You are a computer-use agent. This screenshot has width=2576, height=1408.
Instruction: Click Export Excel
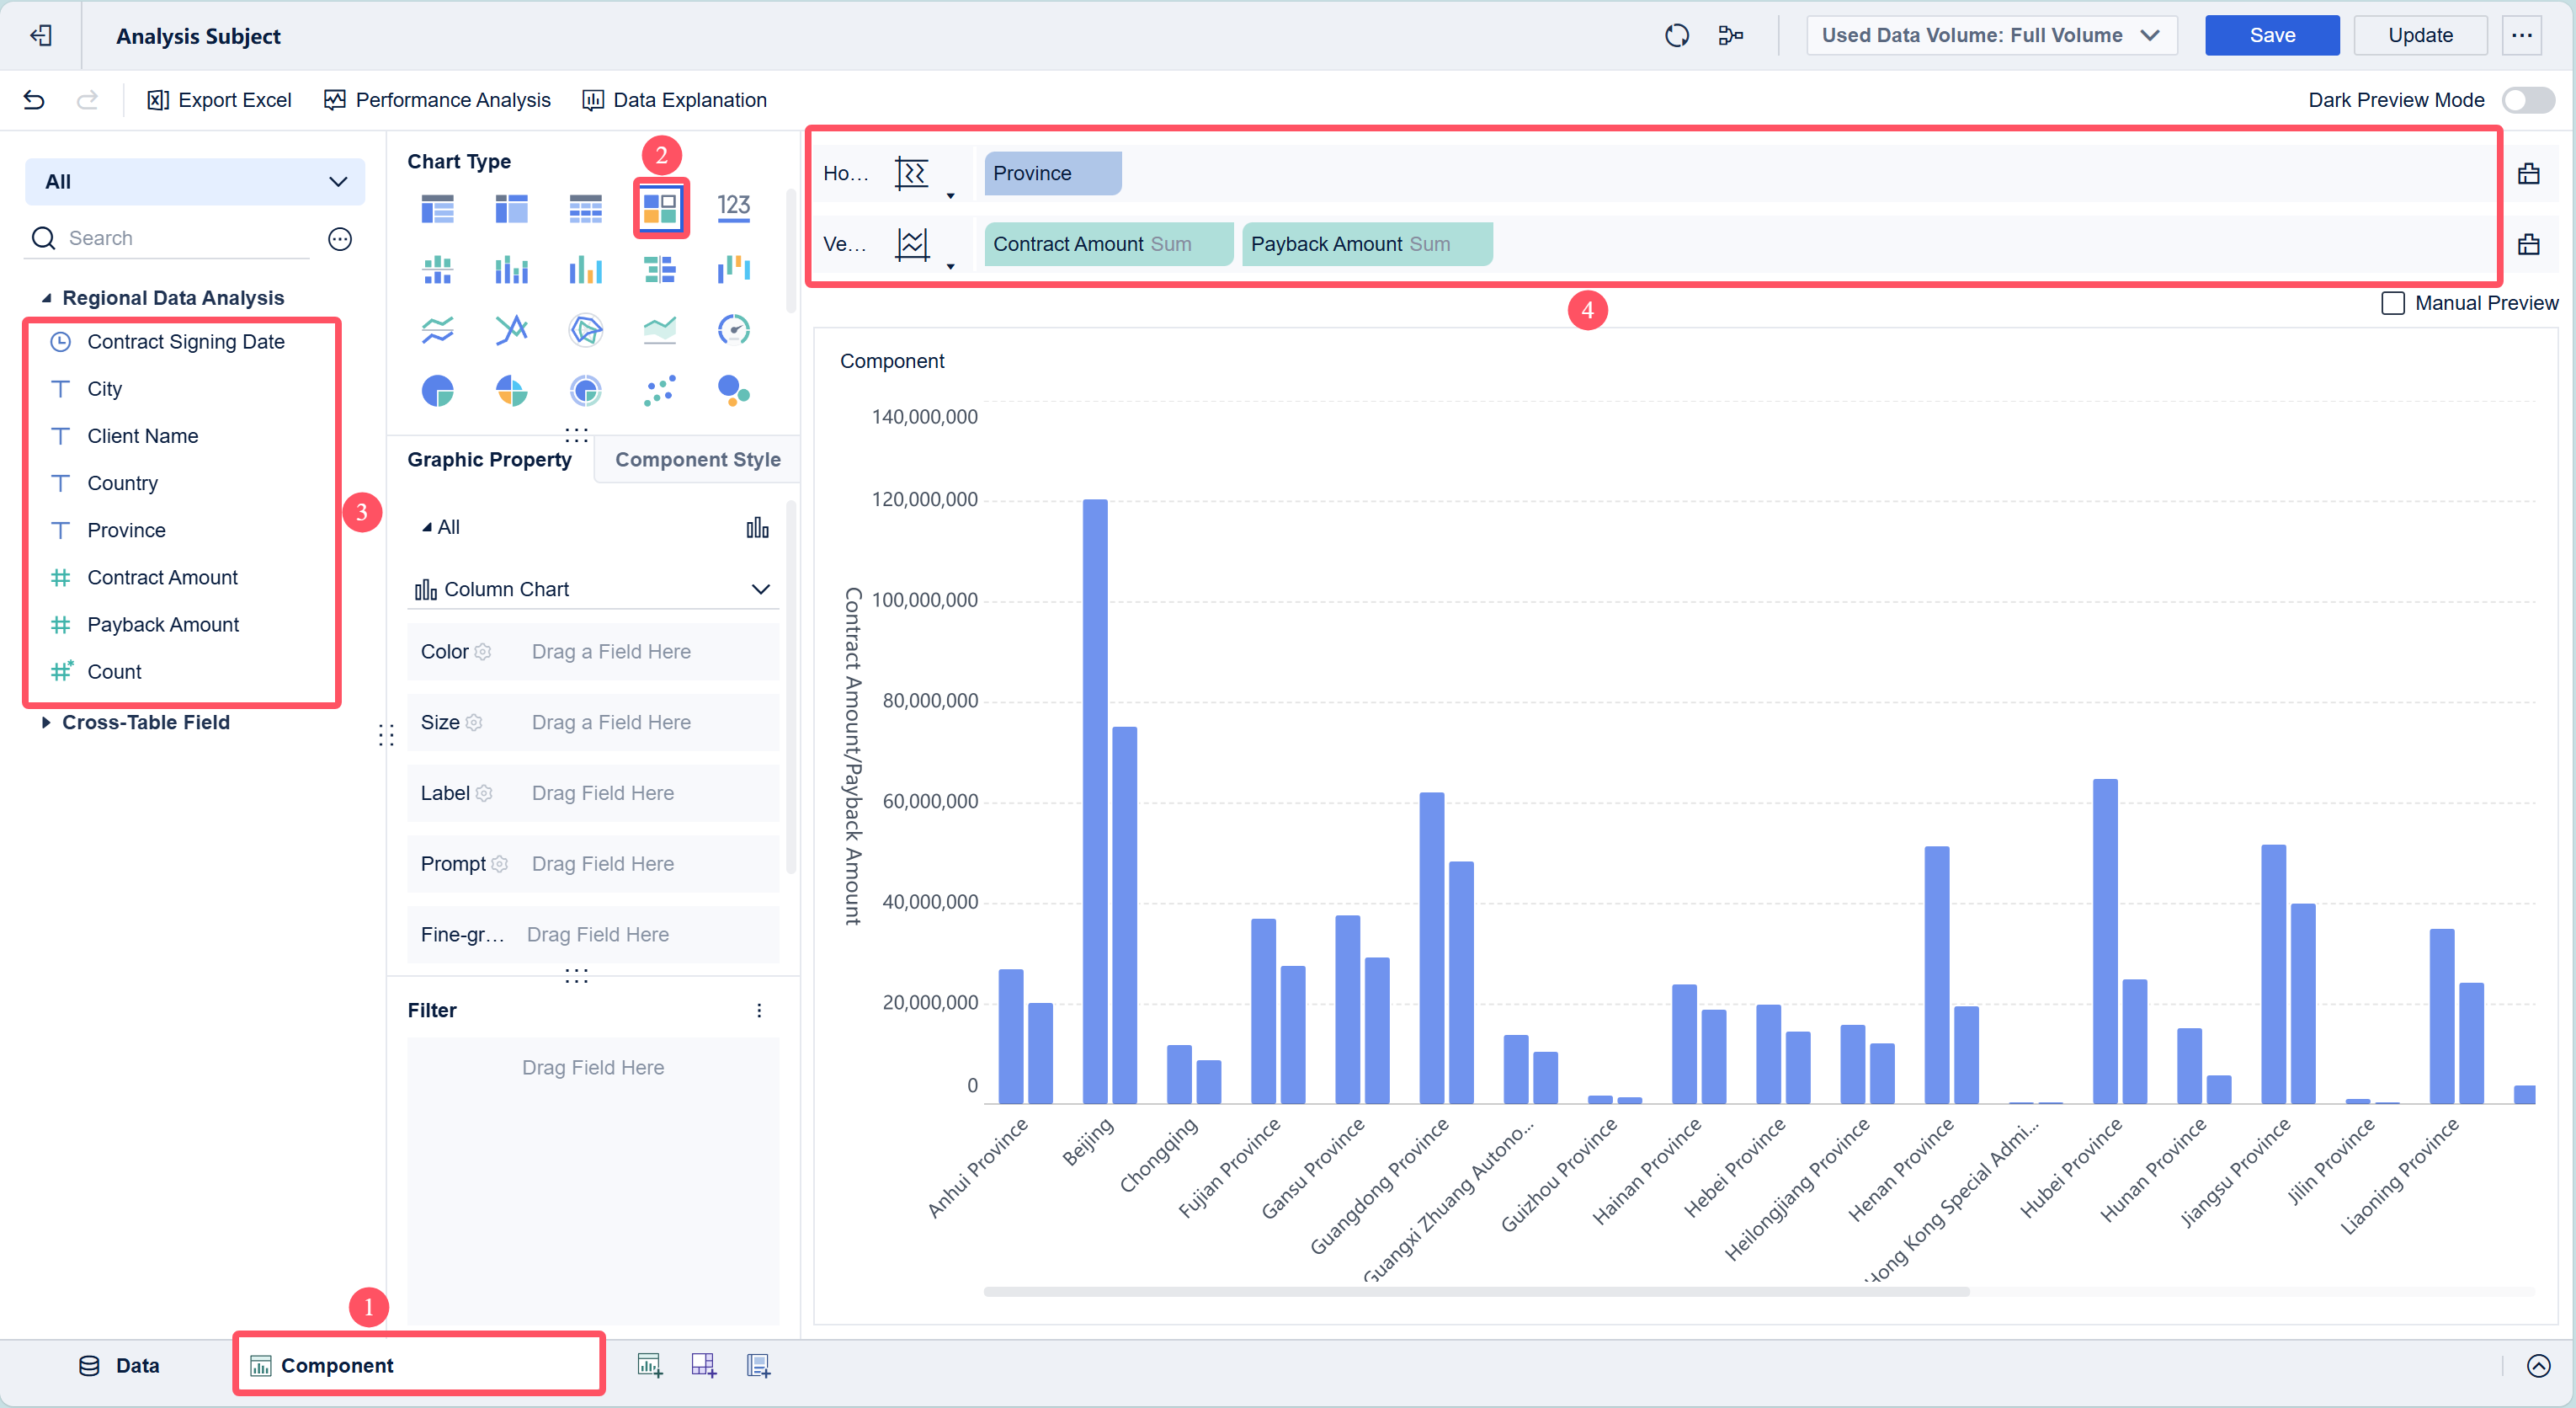(x=219, y=100)
